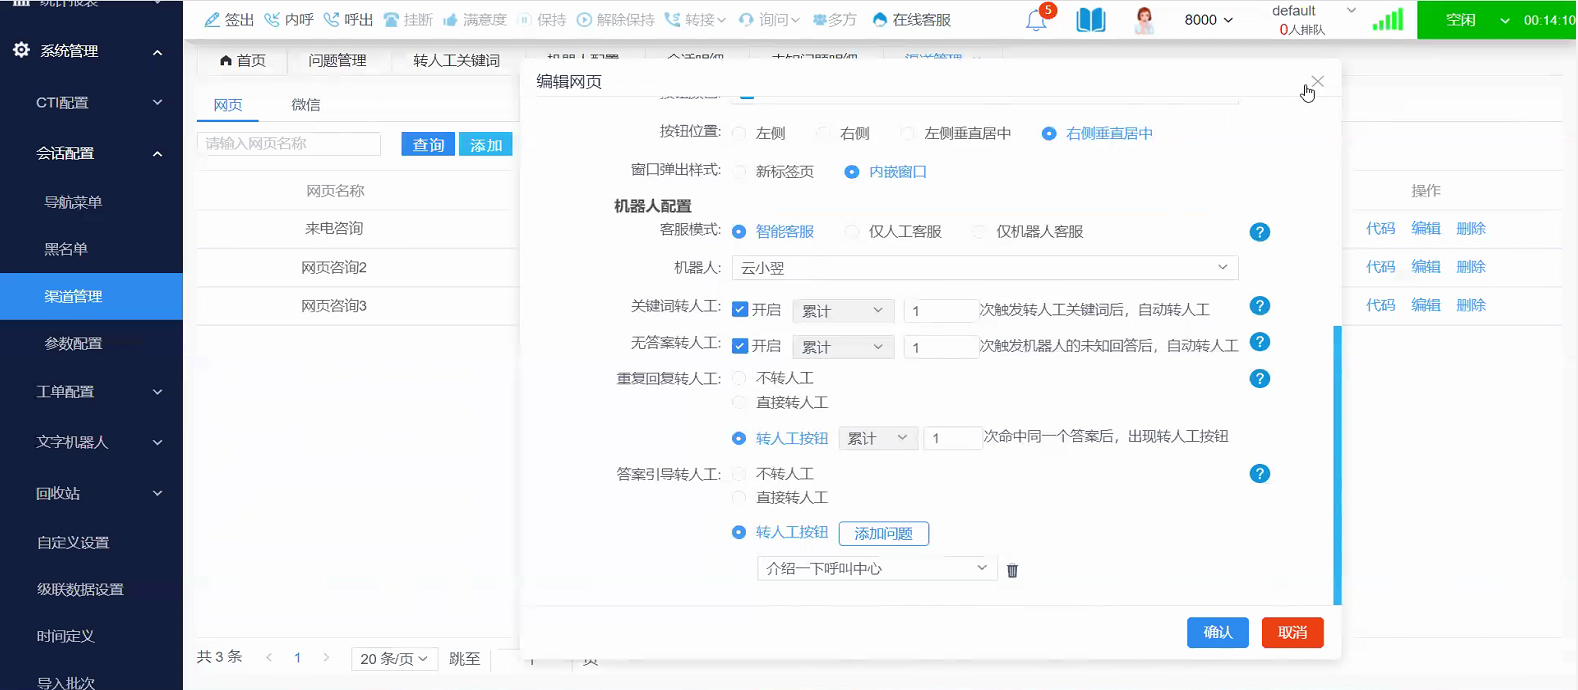Screen dimensions: 1578x690
Task: Select 新标签页 window style radio
Action: (740, 172)
